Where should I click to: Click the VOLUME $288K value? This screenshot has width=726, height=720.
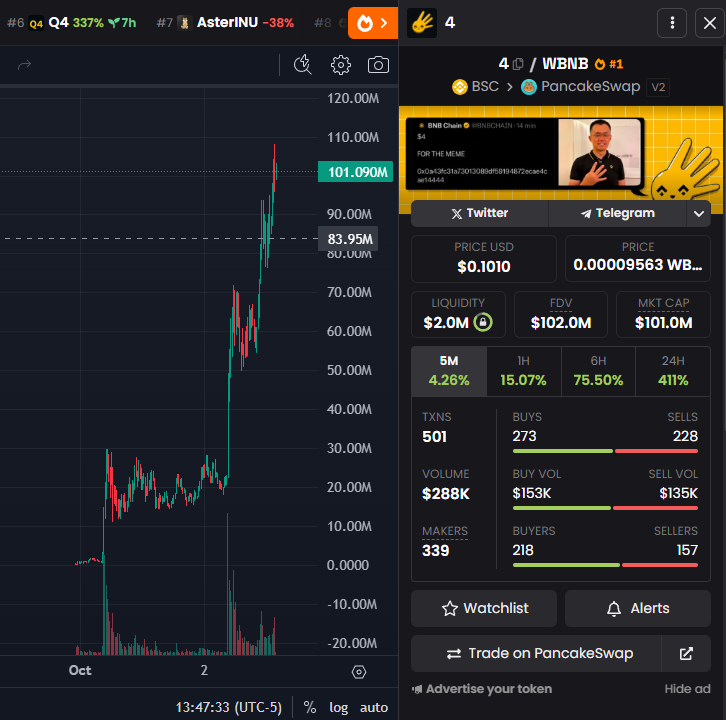[445, 494]
